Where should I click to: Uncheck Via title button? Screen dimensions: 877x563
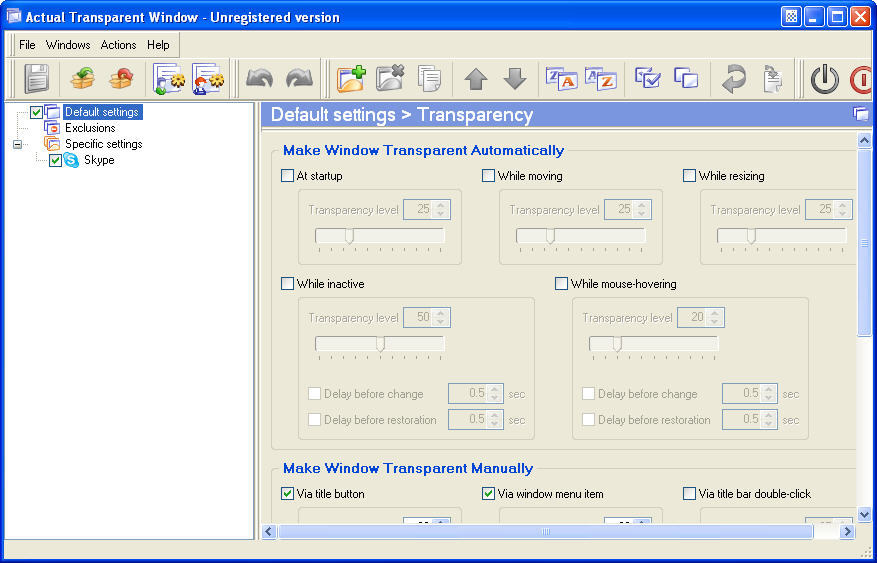tap(287, 494)
